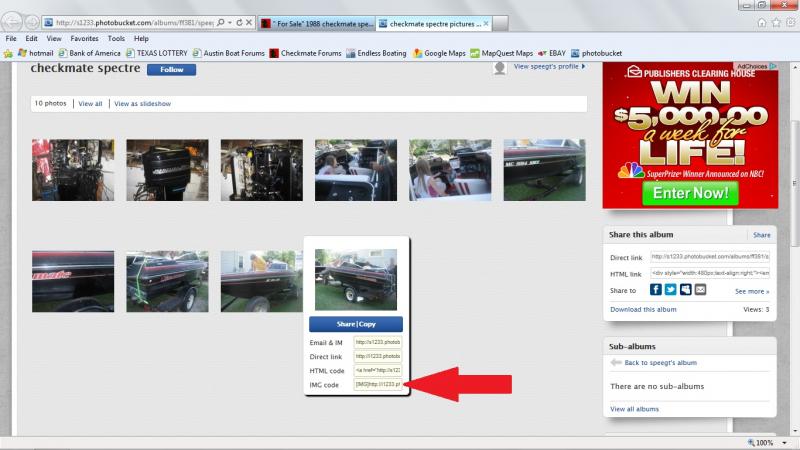Click the album Direct link field
This screenshot has height=450, width=800.
point(710,257)
